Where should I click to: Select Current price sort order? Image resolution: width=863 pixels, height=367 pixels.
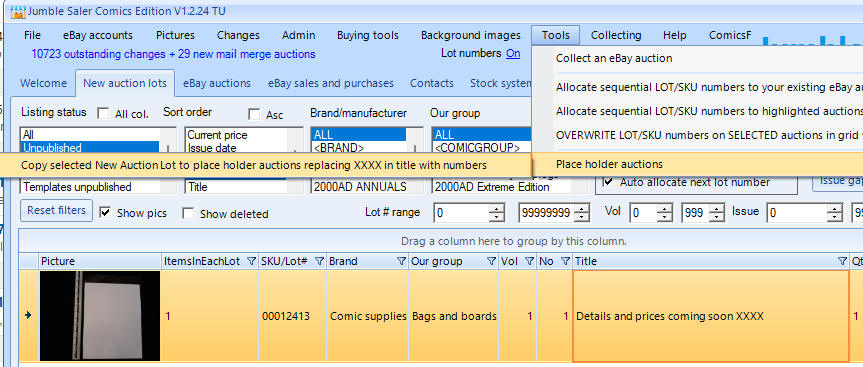(x=236, y=135)
